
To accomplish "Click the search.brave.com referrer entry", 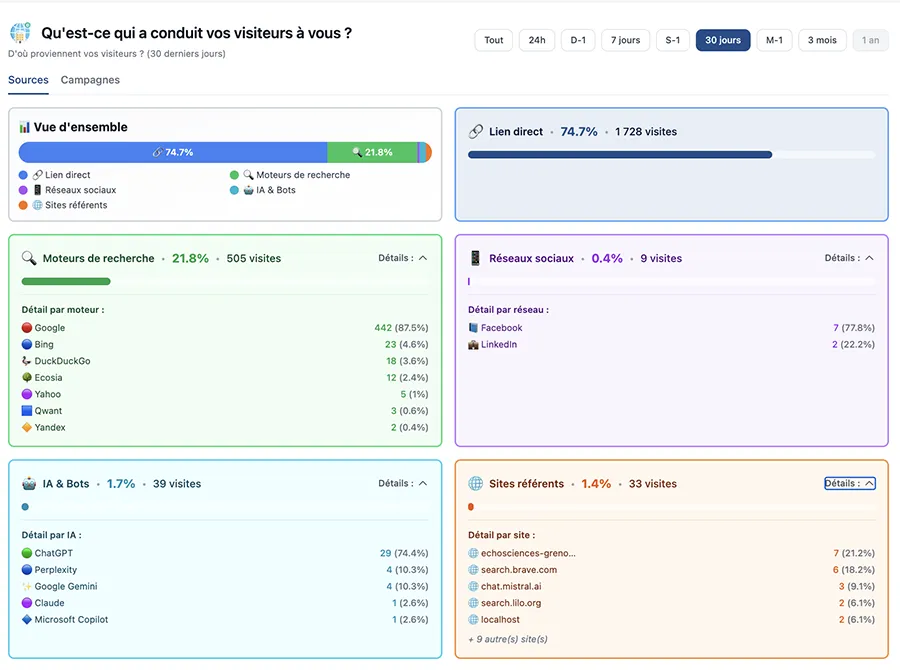I will point(518,570).
